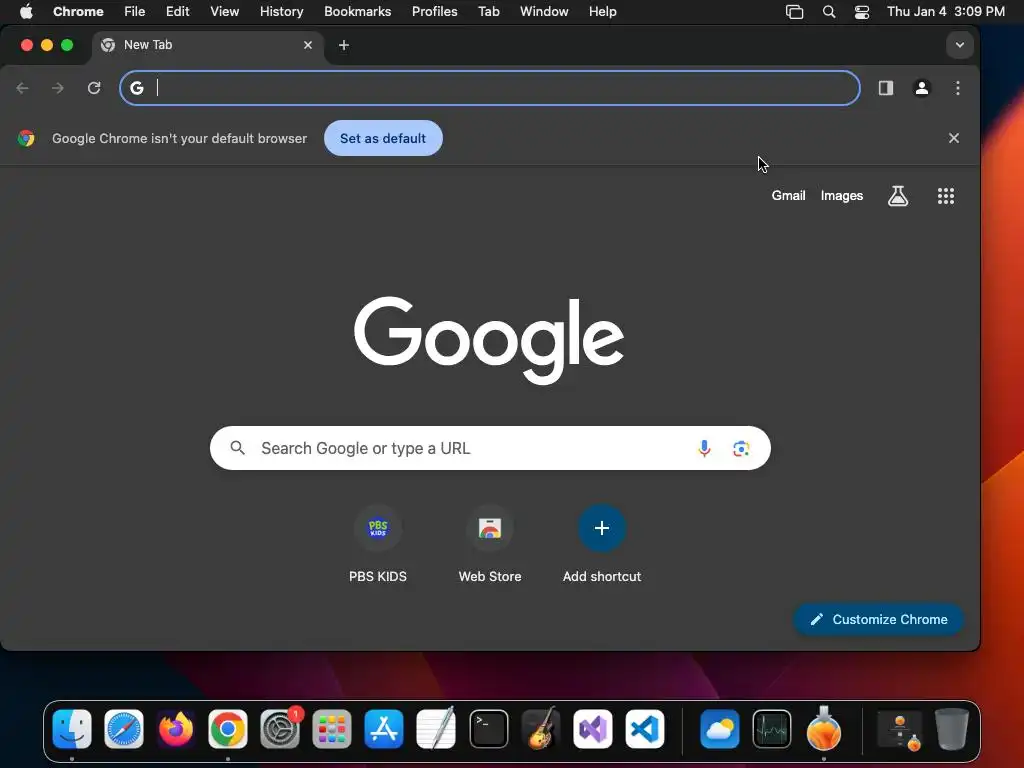Open the History menu
The width and height of the screenshot is (1024, 768).
coord(281,11)
